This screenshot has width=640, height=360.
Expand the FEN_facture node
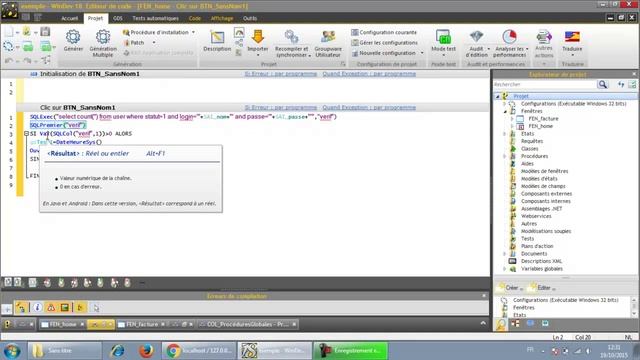(512, 119)
